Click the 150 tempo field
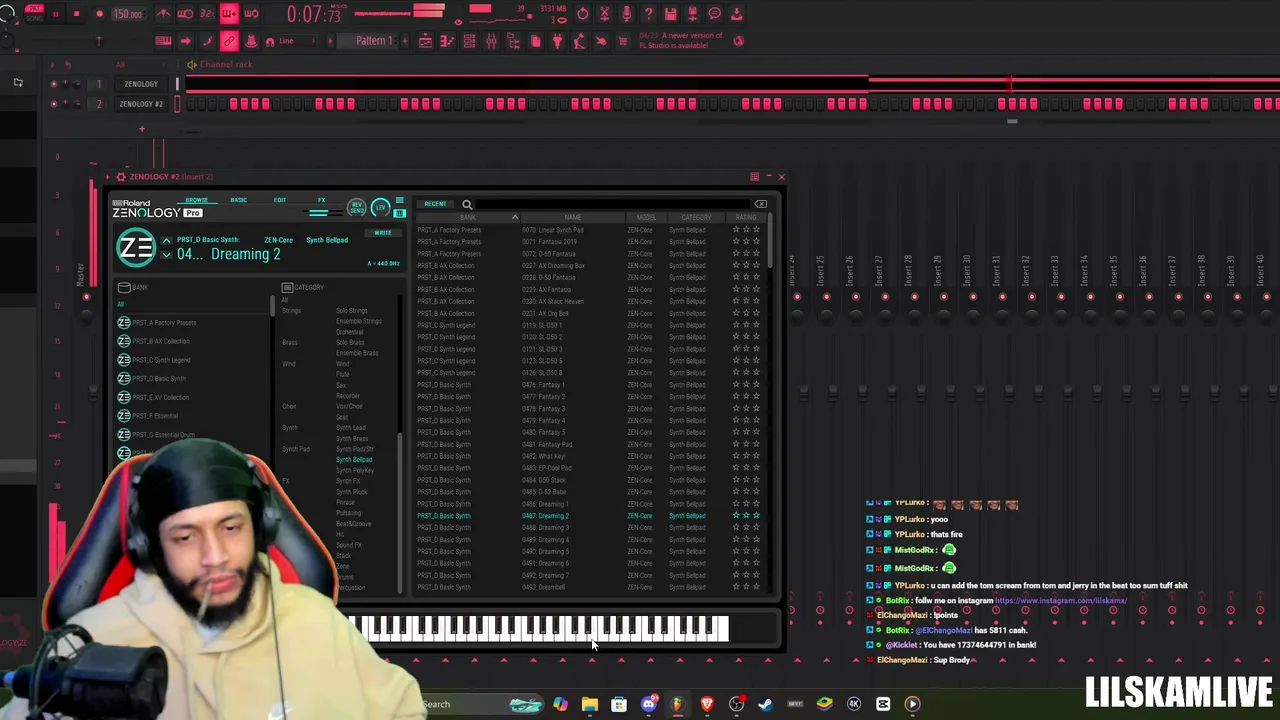 coord(127,14)
